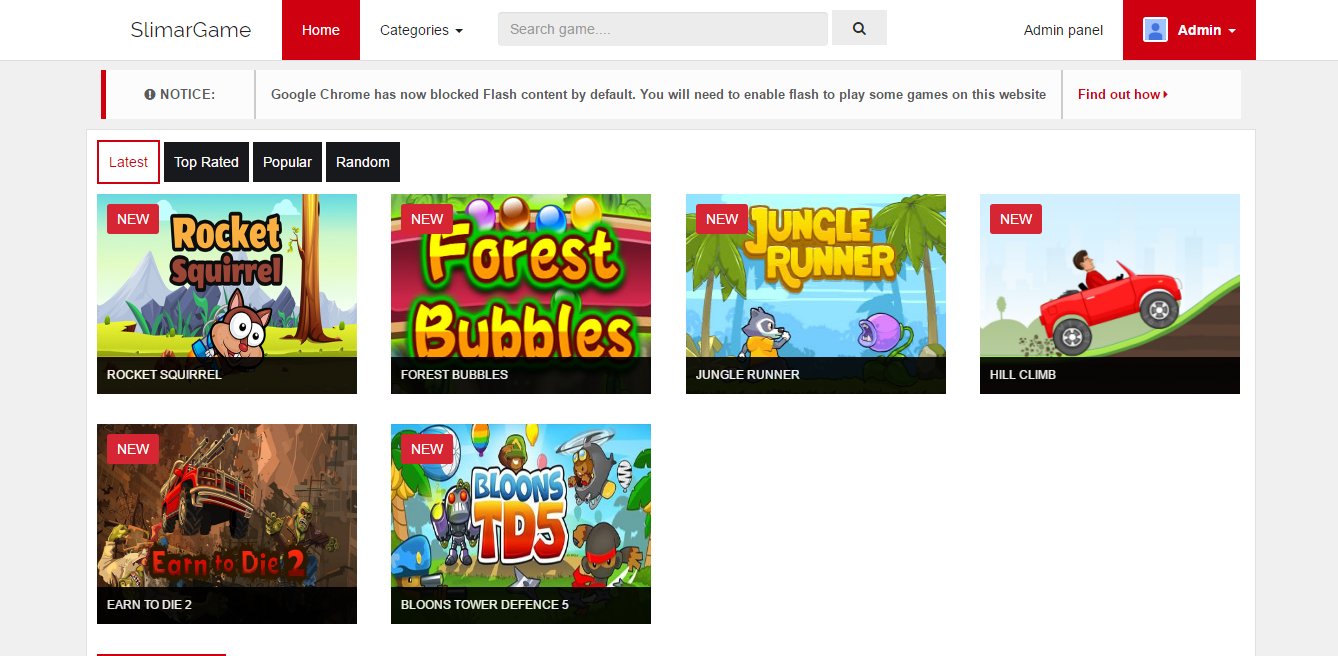Go to the Home menu item
The image size is (1338, 656).
pos(321,30)
